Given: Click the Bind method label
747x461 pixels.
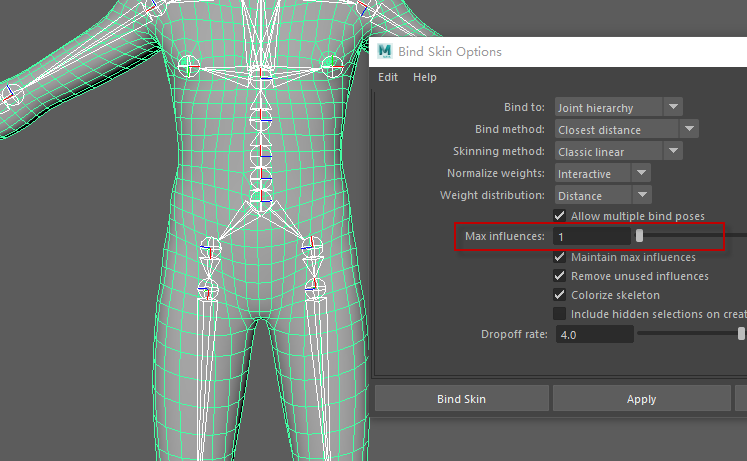Looking at the screenshot, I should click(x=510, y=129).
